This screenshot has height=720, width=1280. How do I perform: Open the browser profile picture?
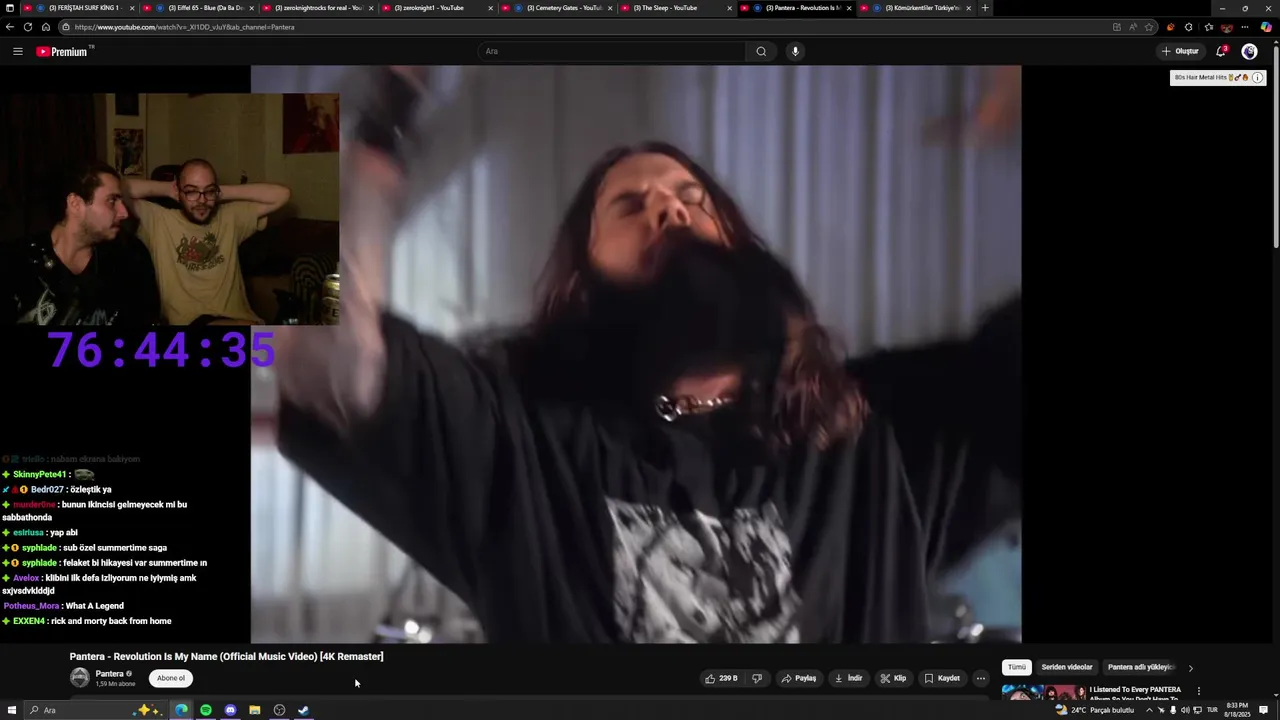[x=1227, y=27]
